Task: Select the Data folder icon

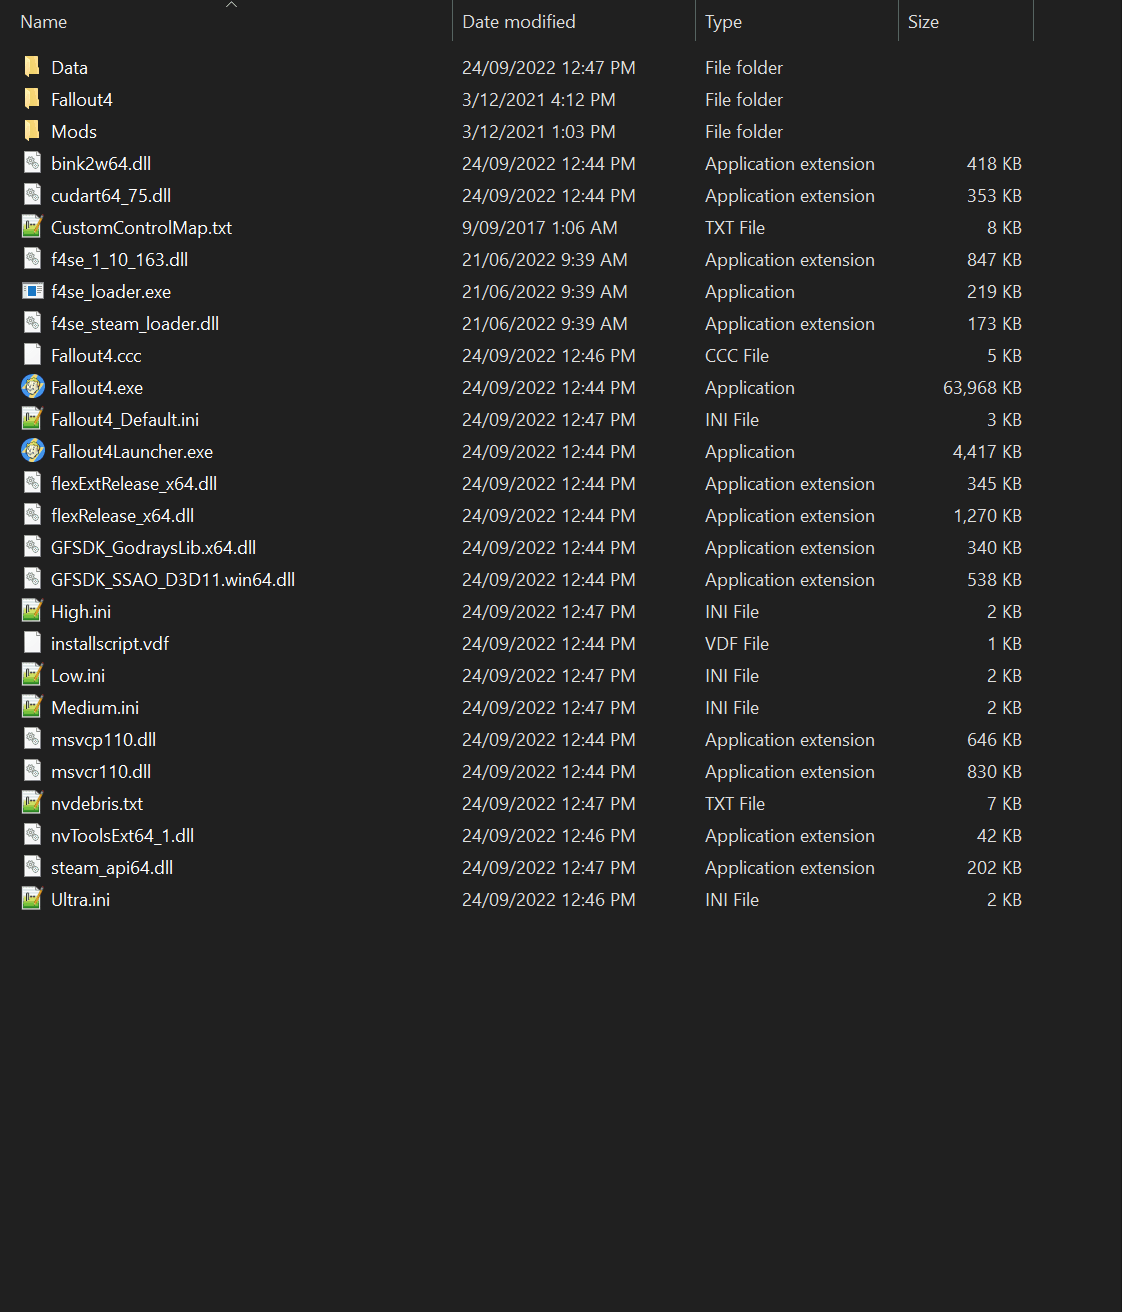Action: pyautogui.click(x=32, y=67)
